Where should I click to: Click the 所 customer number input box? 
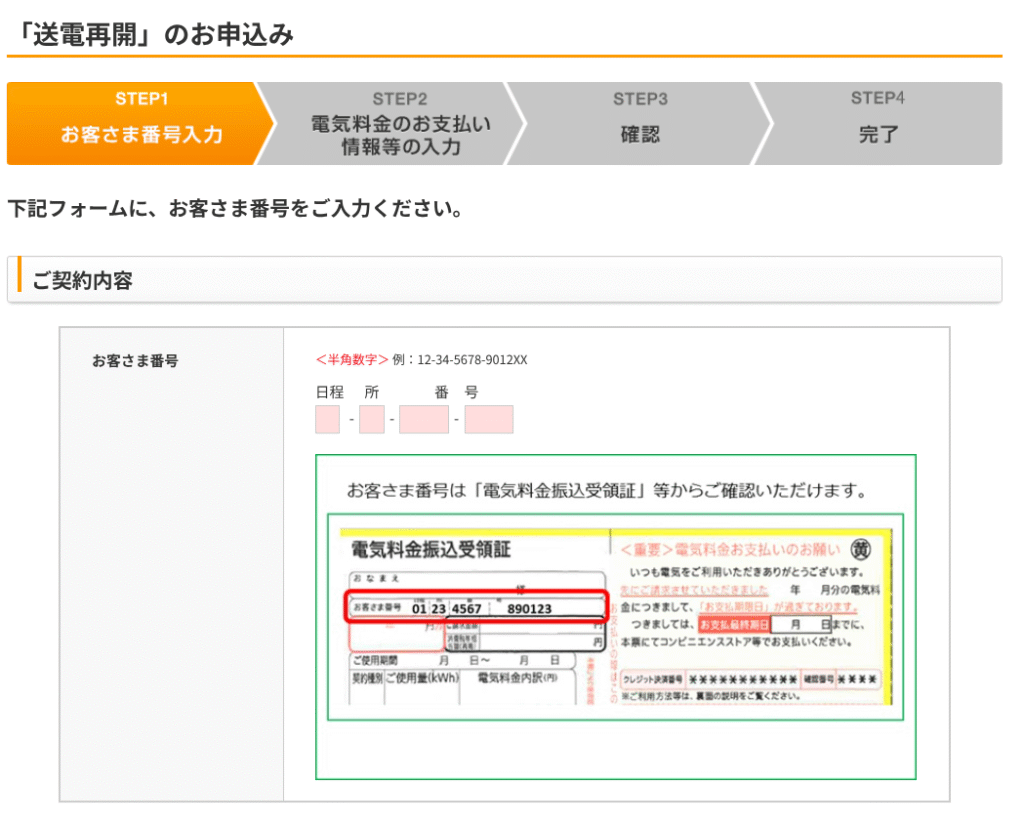(x=372, y=420)
